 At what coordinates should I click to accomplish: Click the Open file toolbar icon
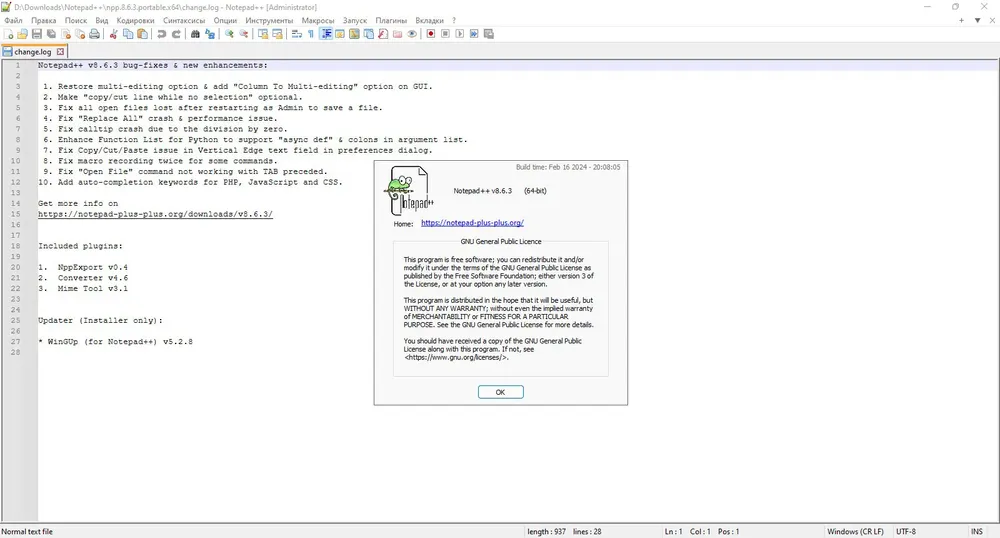[22, 34]
